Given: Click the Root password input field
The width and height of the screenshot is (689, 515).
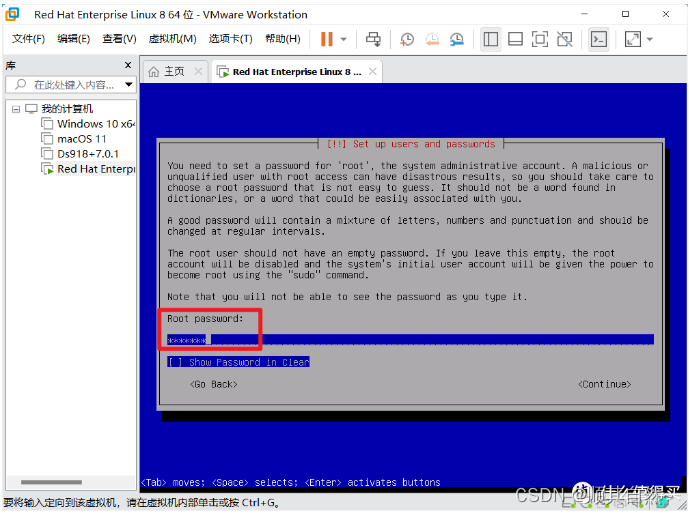Looking at the screenshot, I should point(410,339).
